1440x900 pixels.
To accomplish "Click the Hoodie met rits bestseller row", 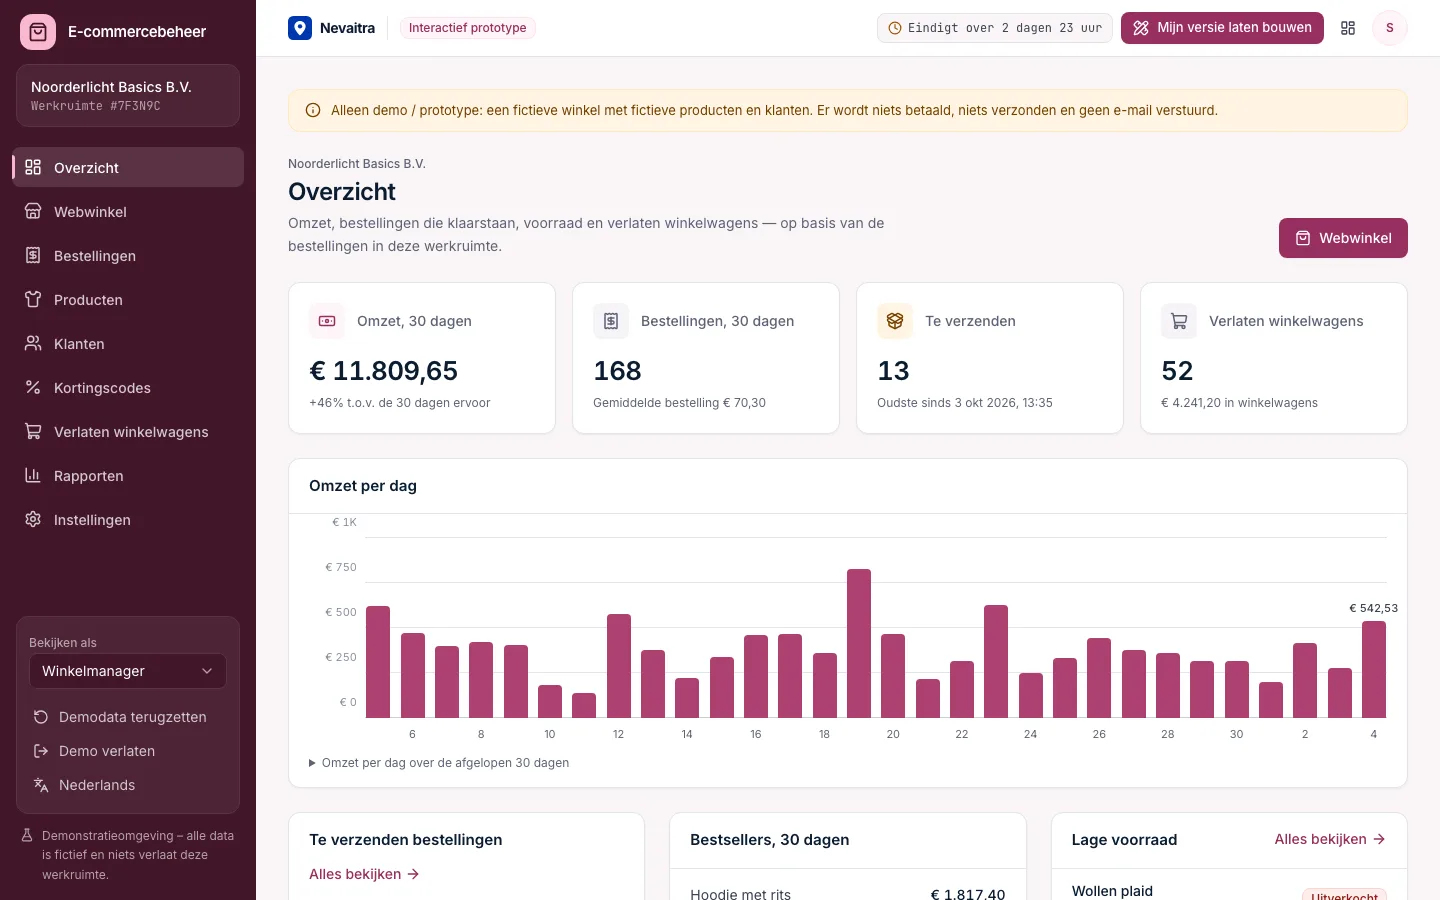I will coord(847,893).
